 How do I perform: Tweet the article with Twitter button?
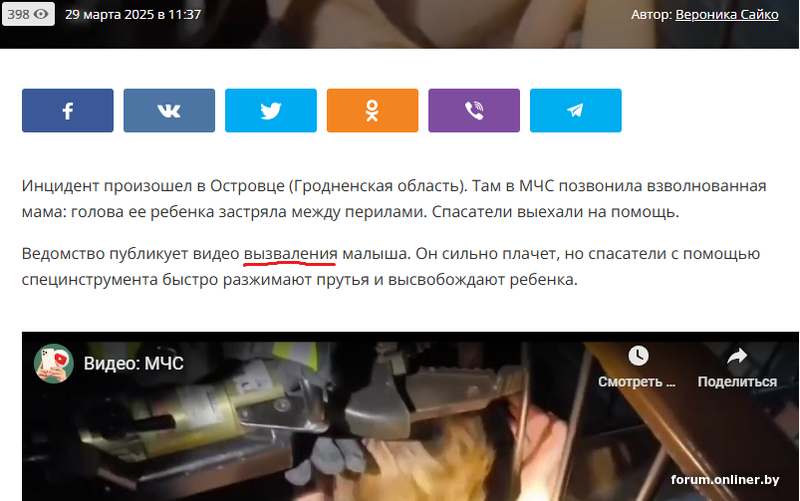270,110
